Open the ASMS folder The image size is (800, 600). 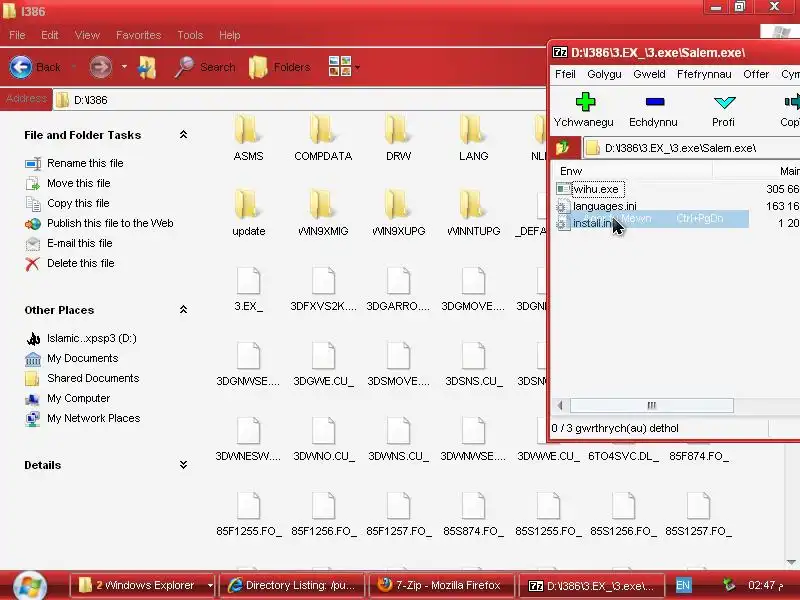pyautogui.click(x=248, y=139)
